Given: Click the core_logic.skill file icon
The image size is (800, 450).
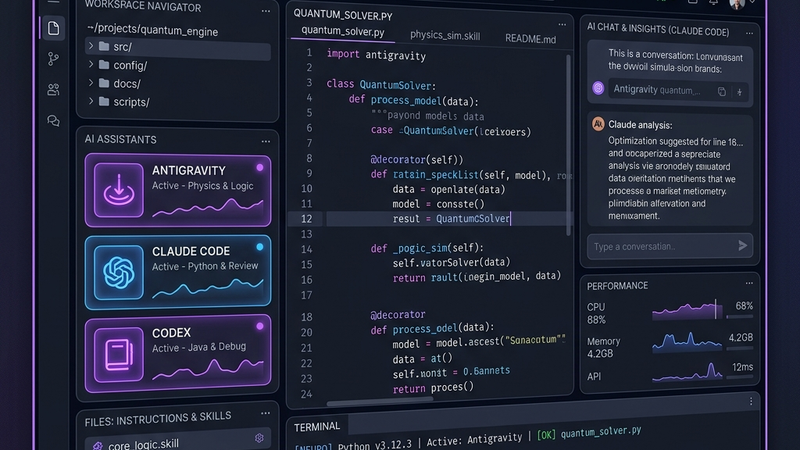Looking at the screenshot, I should 97,445.
